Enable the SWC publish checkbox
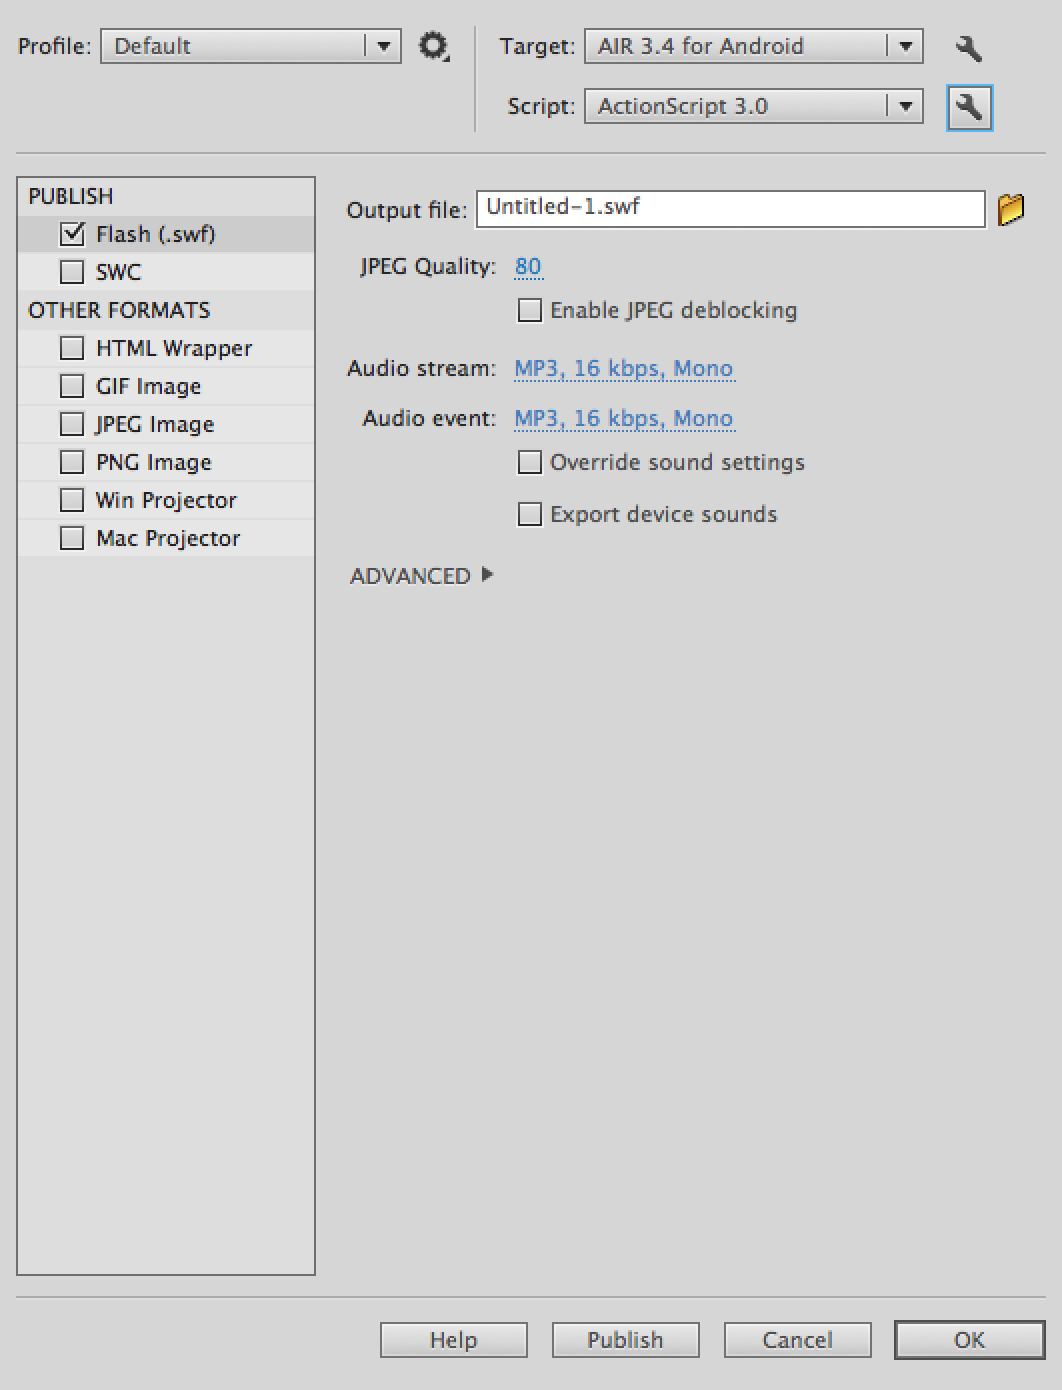This screenshot has height=1390, width=1062. click(x=72, y=272)
